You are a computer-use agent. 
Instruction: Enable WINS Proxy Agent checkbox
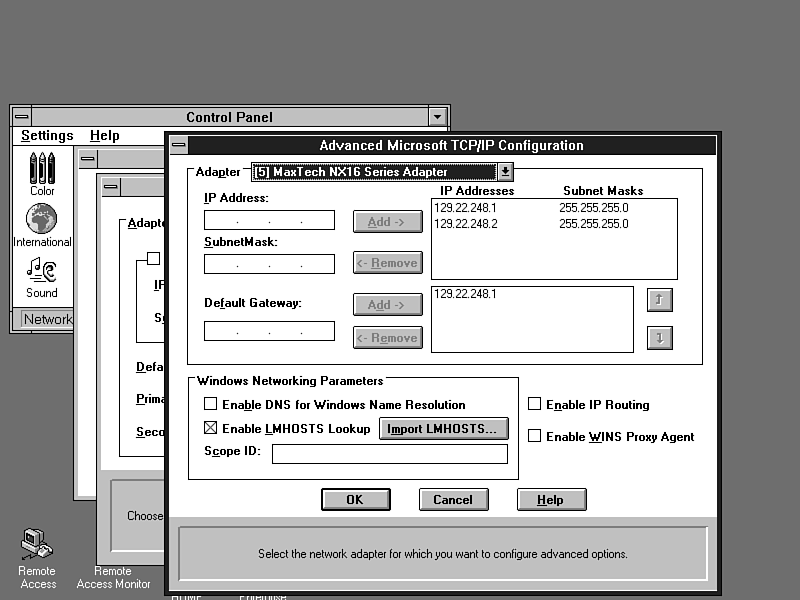pos(534,436)
